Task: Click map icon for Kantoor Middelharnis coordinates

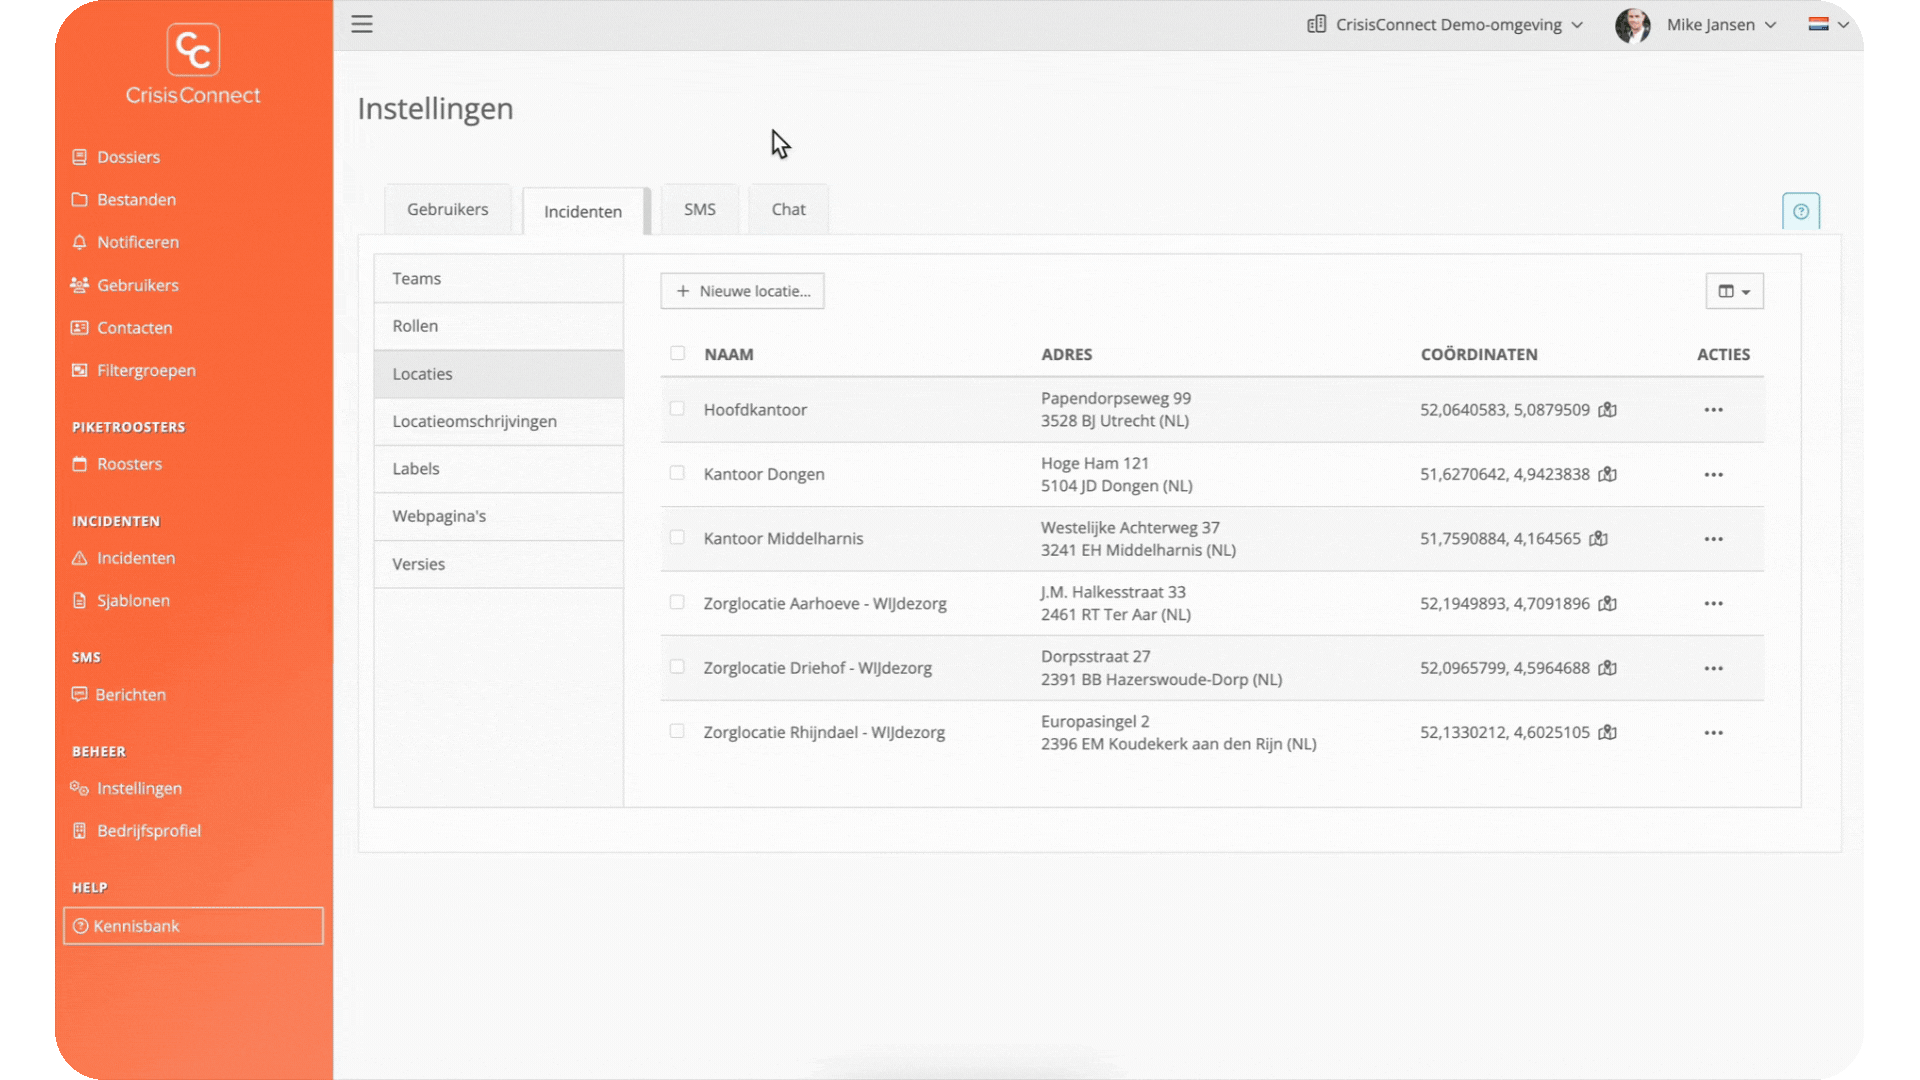Action: click(x=1598, y=539)
